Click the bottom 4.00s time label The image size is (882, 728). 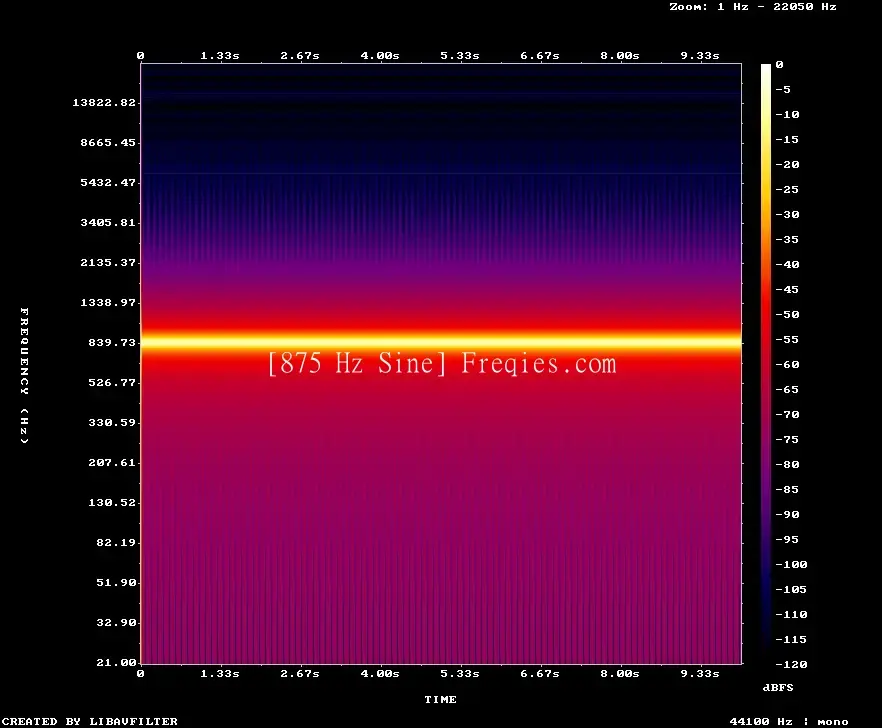point(380,673)
